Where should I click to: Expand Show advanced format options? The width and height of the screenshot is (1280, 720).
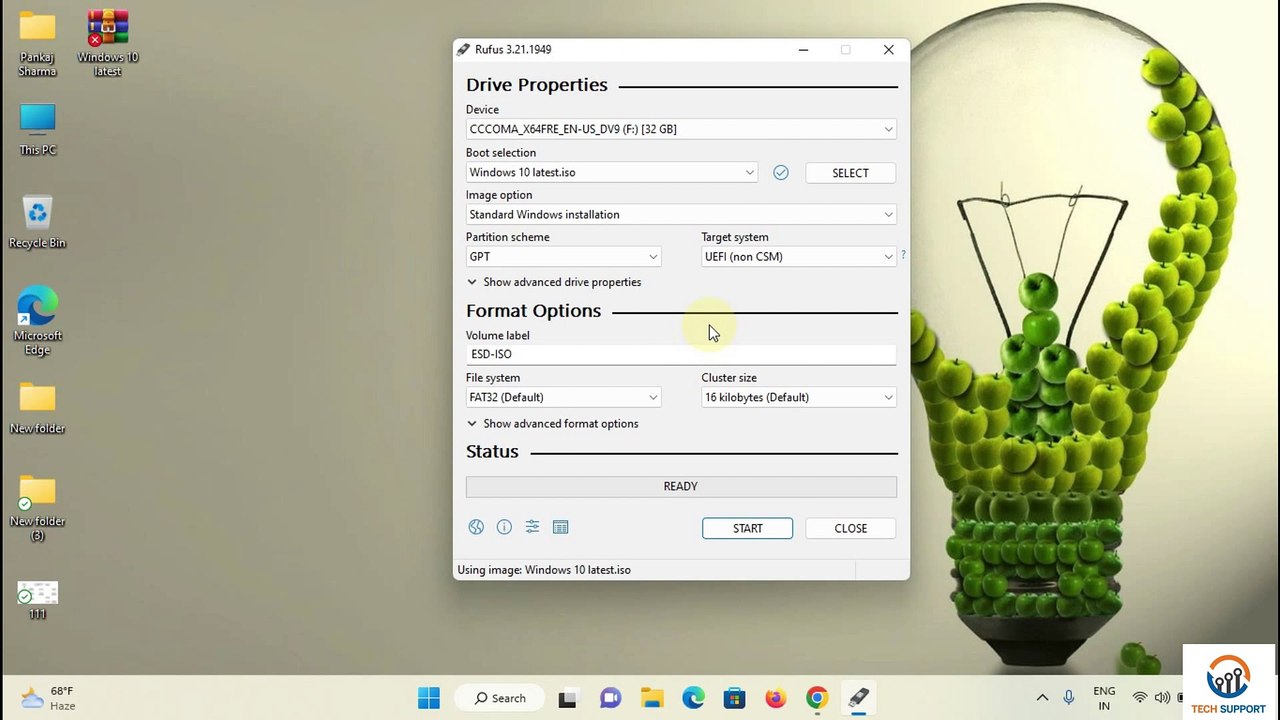552,423
